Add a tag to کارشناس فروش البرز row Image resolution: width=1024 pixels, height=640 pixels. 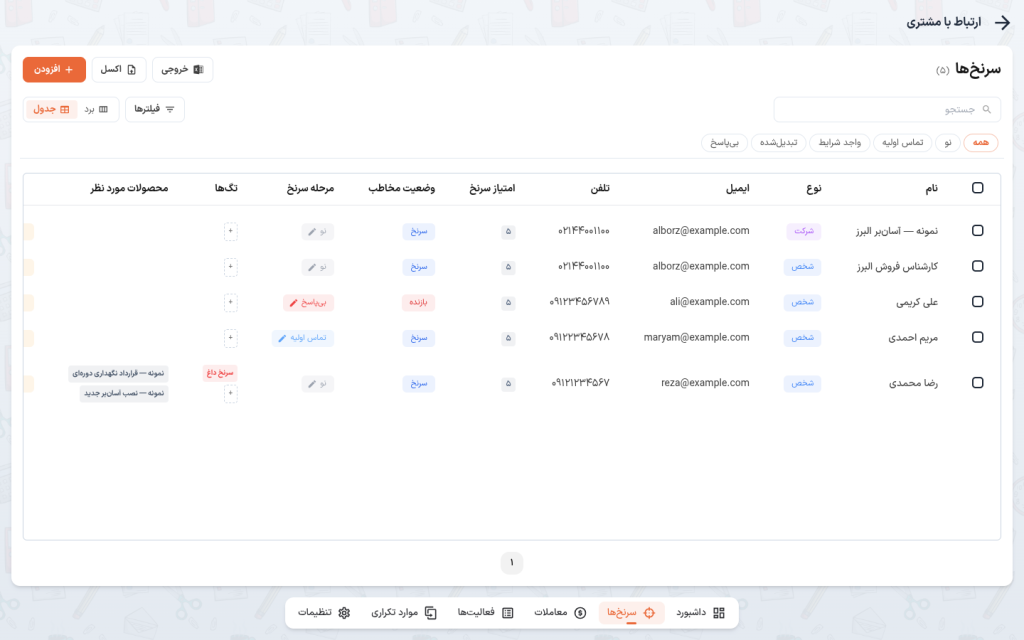[231, 266]
